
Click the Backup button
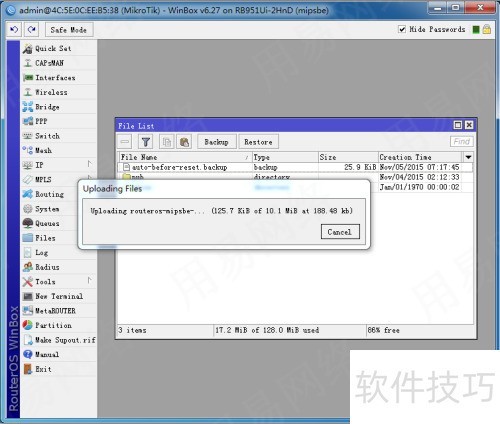click(x=217, y=142)
